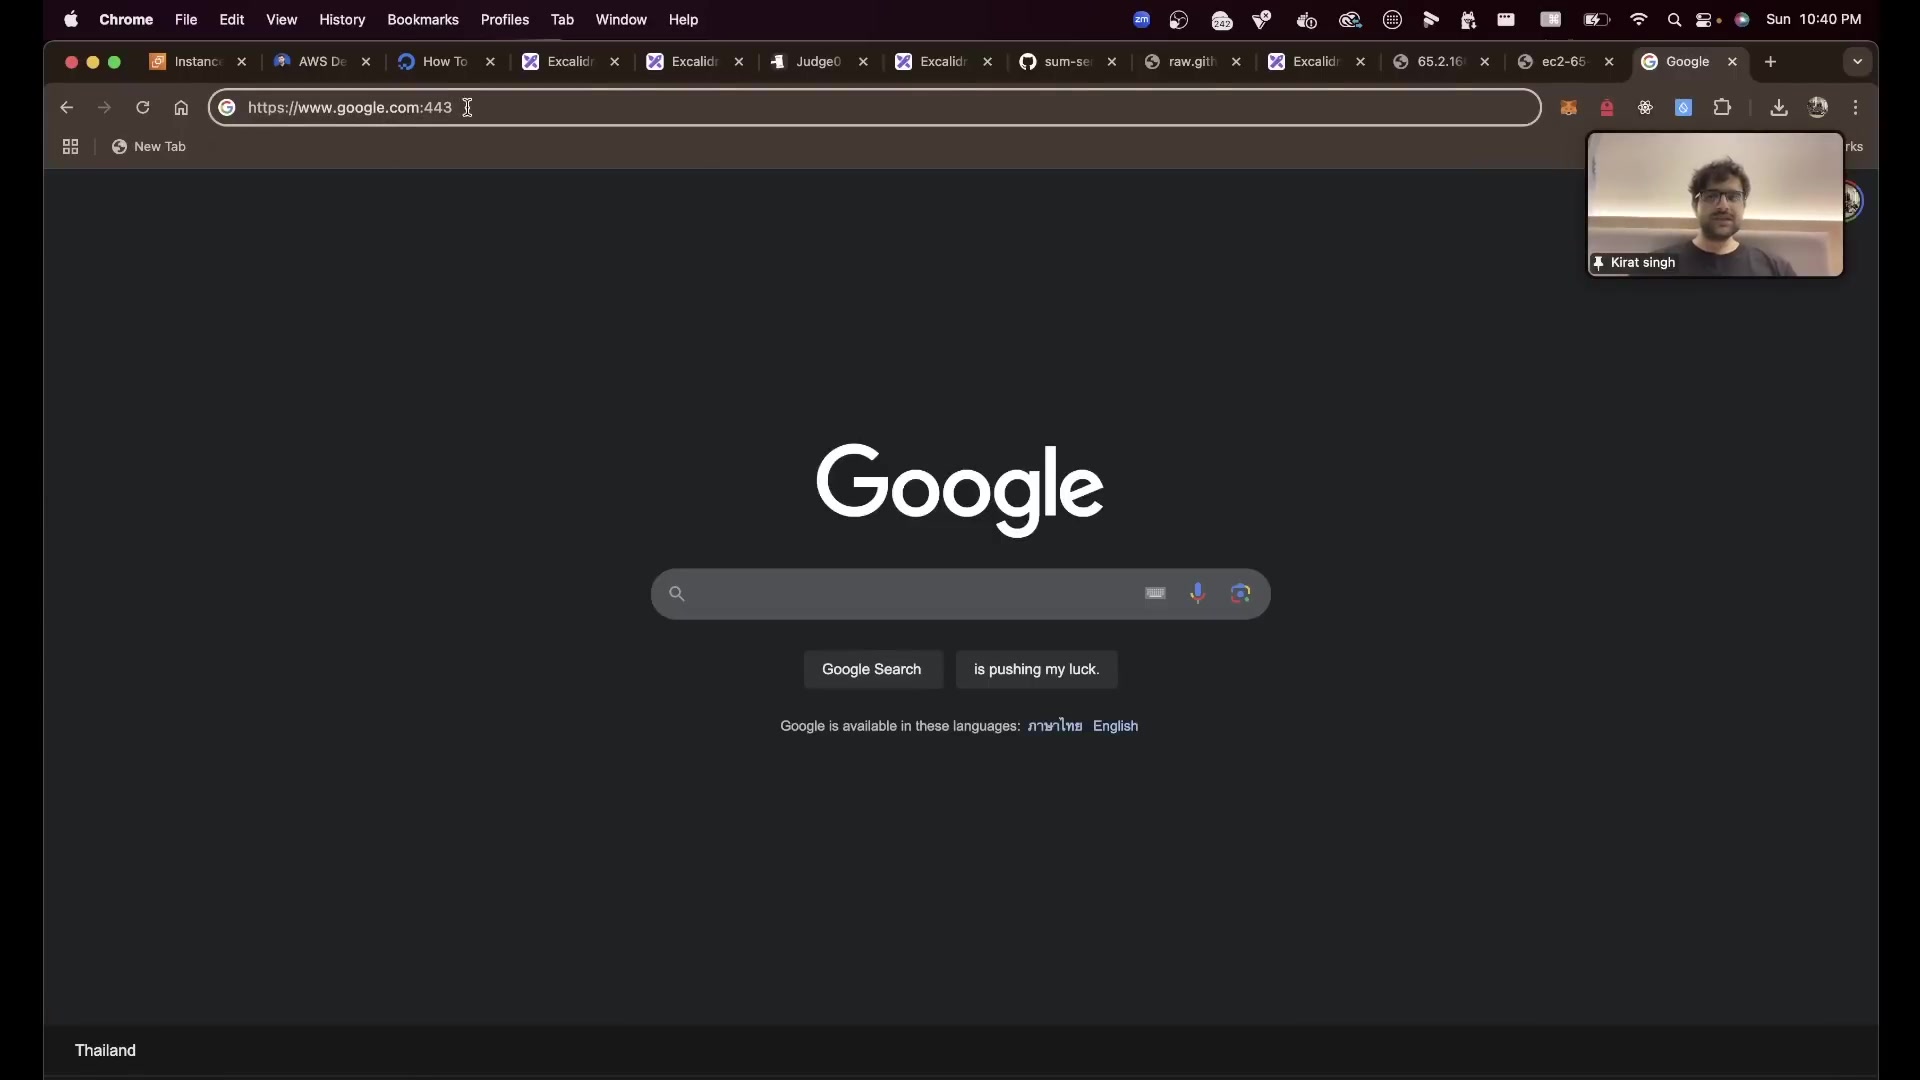Viewport: 1920px width, 1080px height.
Task: Open the File menu
Action: click(186, 20)
